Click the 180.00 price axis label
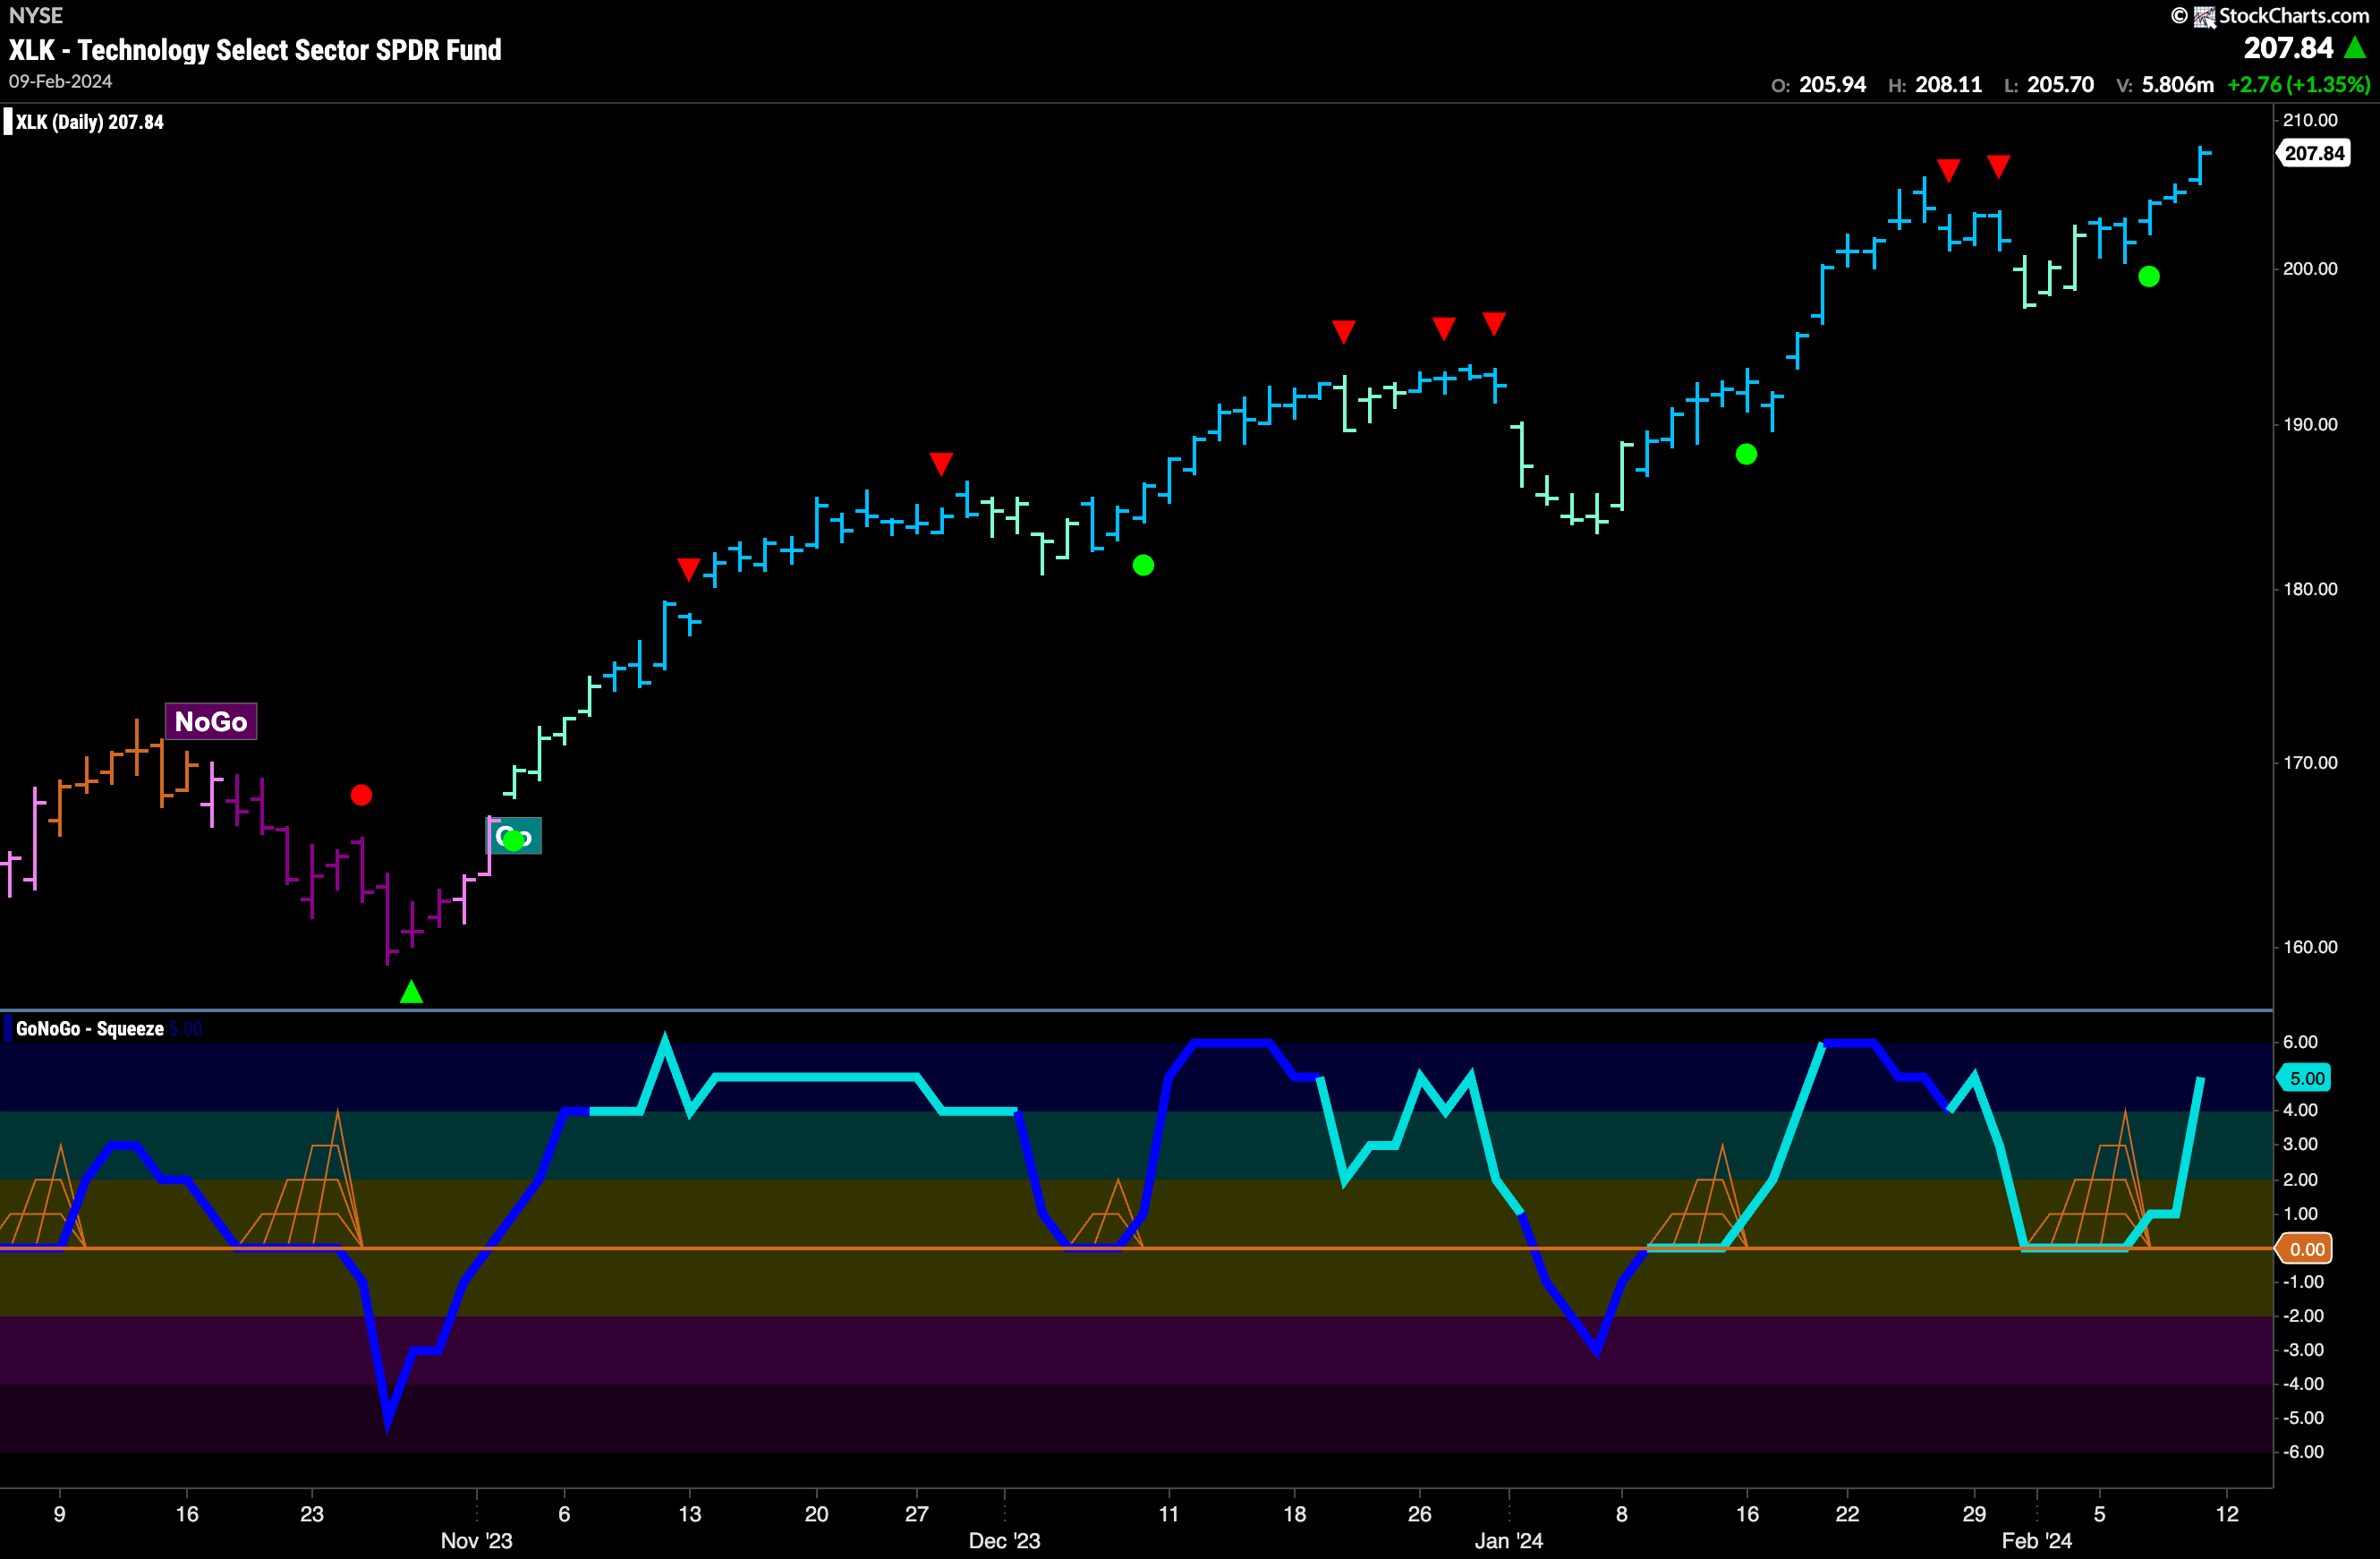Image resolution: width=2380 pixels, height=1559 pixels. (x=2310, y=589)
